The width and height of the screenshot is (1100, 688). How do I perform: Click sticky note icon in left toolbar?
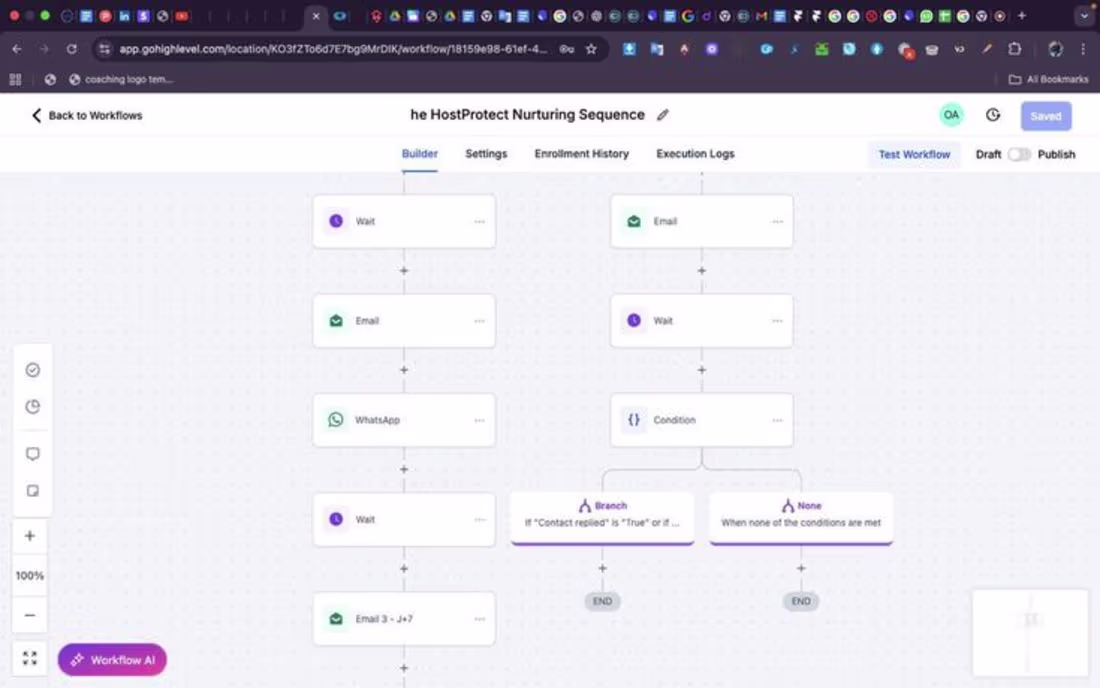tap(32, 491)
